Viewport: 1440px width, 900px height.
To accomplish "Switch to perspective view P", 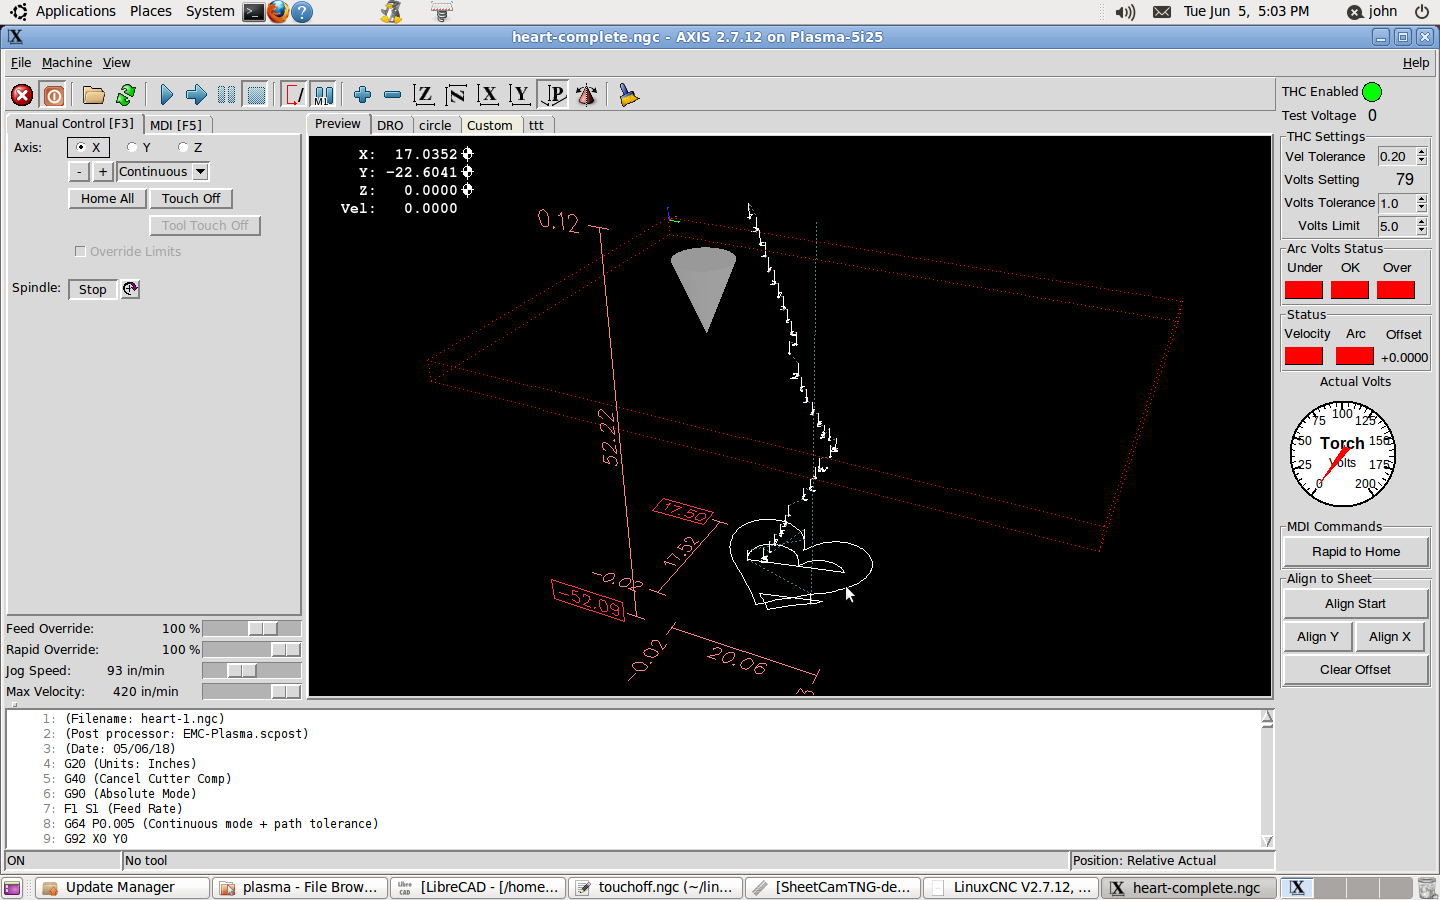I will pos(553,95).
